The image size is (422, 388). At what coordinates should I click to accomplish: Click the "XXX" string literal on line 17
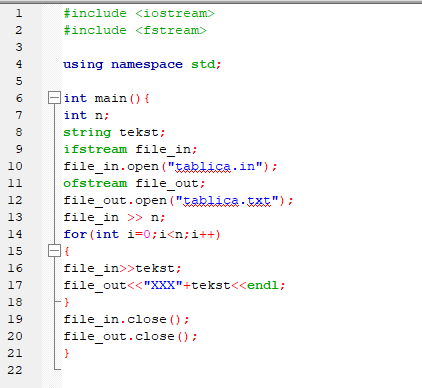(163, 285)
